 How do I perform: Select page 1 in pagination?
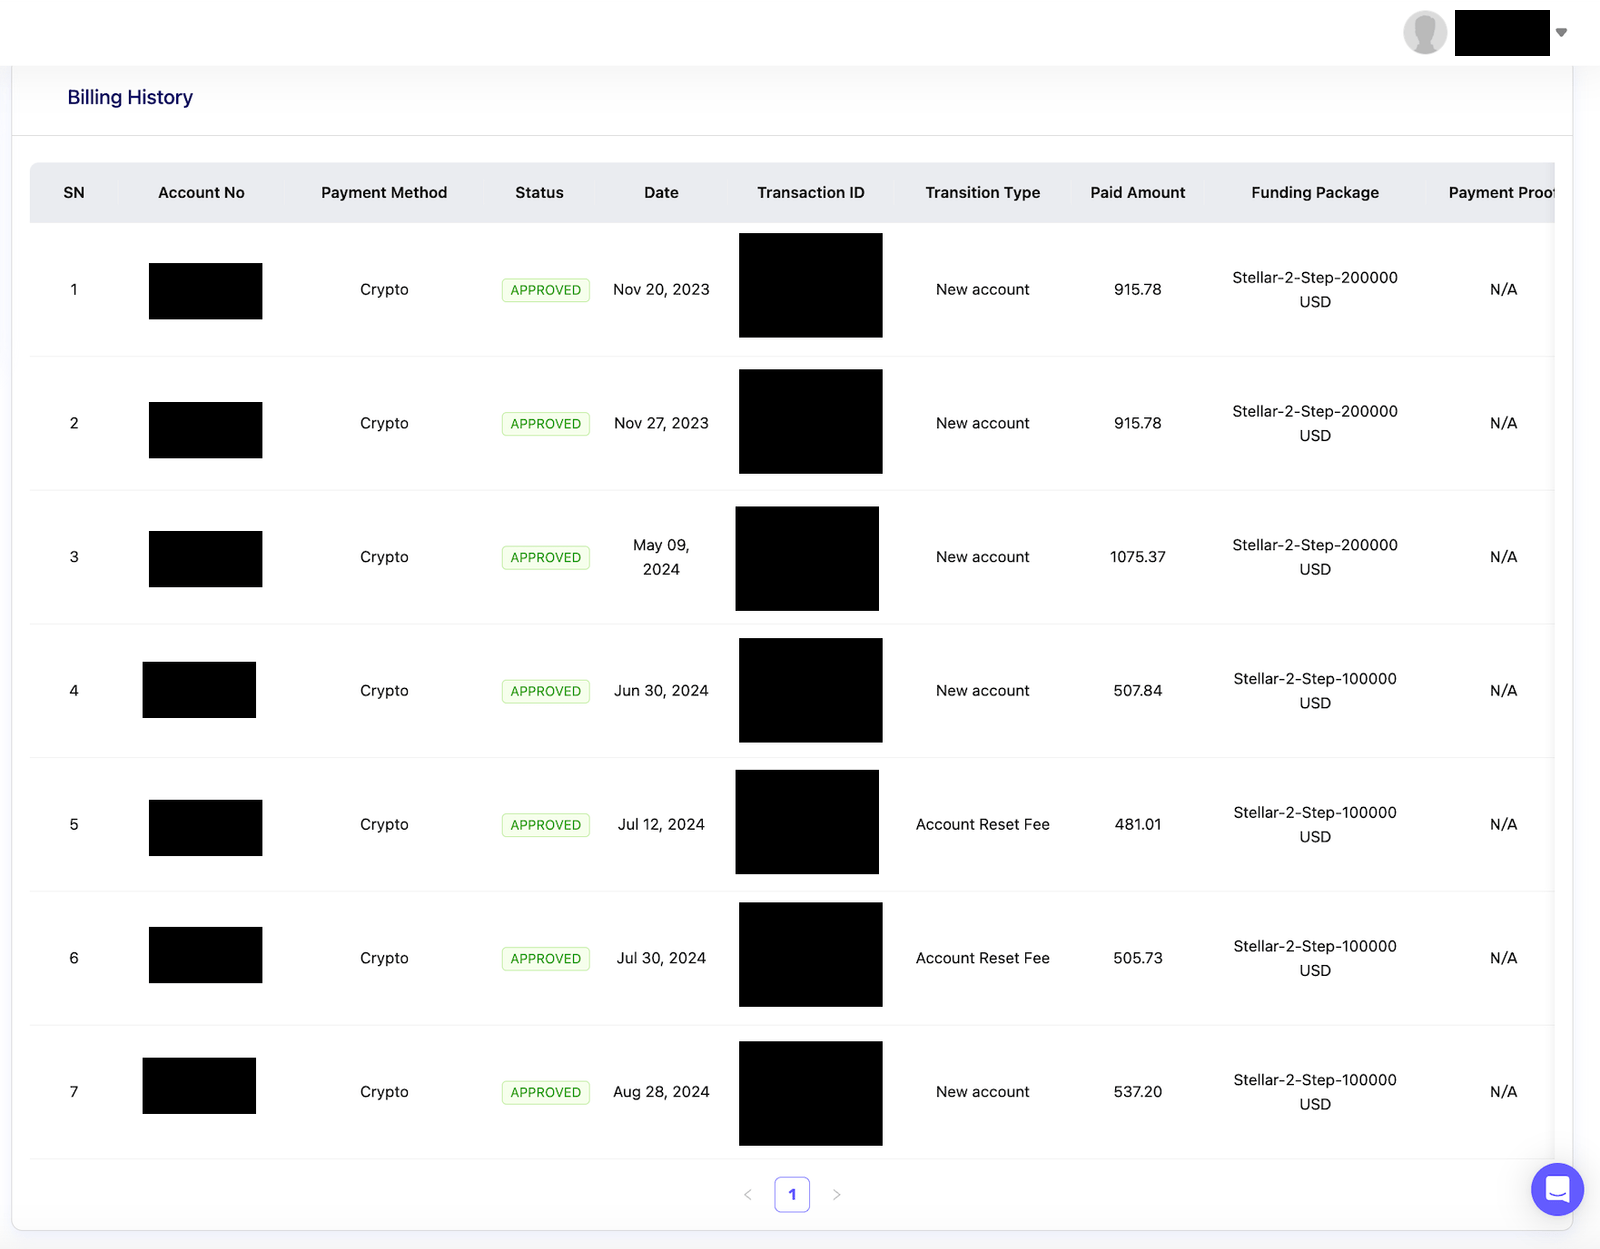point(792,1194)
